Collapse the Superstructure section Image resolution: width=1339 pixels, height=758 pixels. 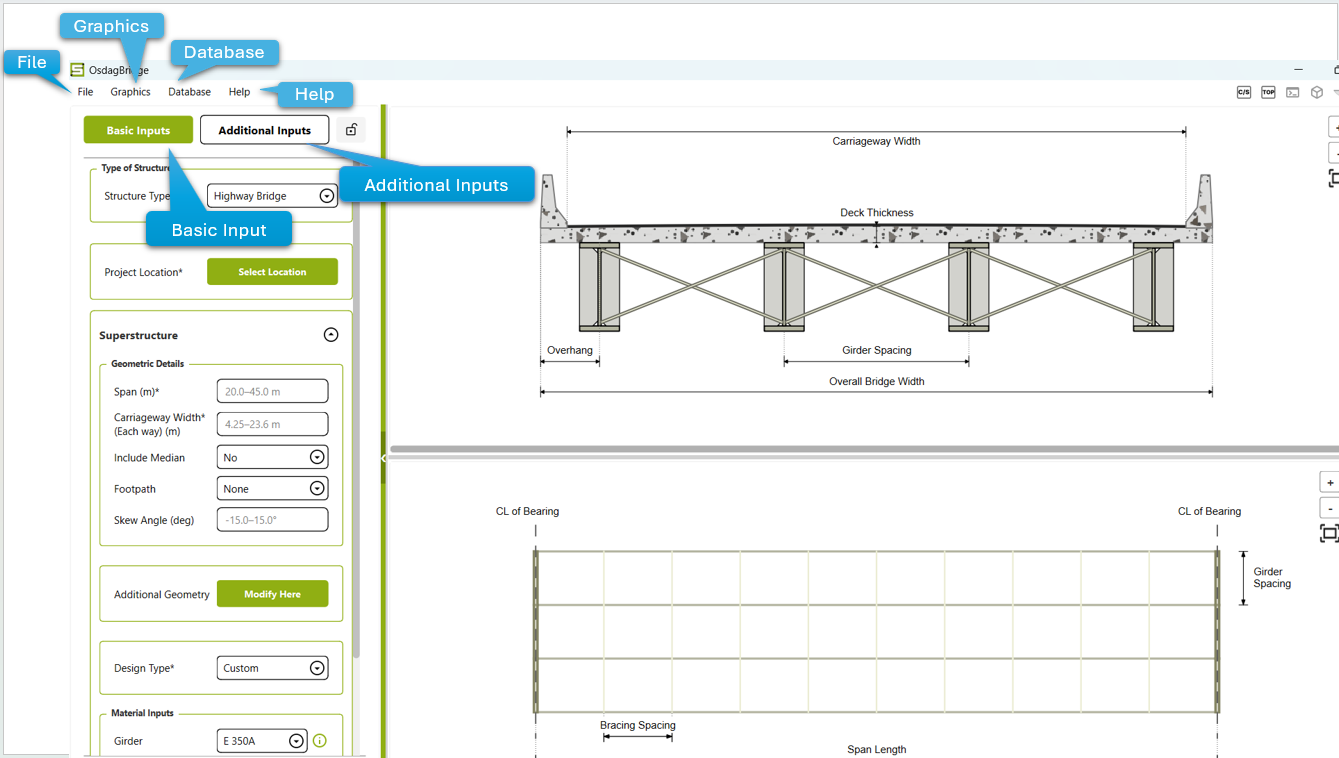331,335
